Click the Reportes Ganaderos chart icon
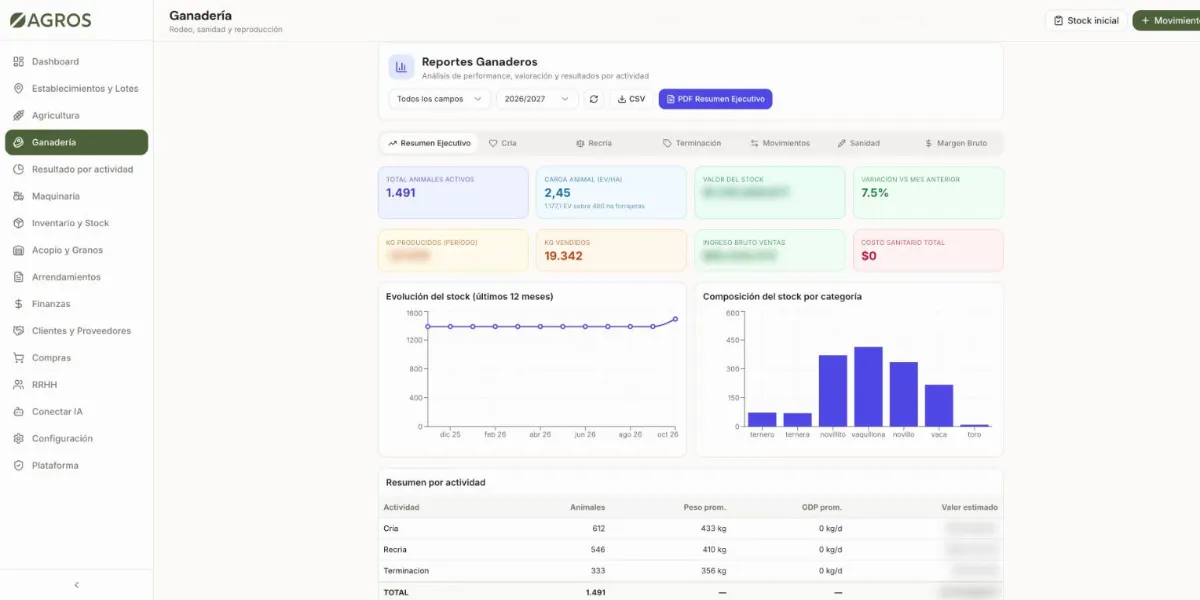 [x=402, y=67]
